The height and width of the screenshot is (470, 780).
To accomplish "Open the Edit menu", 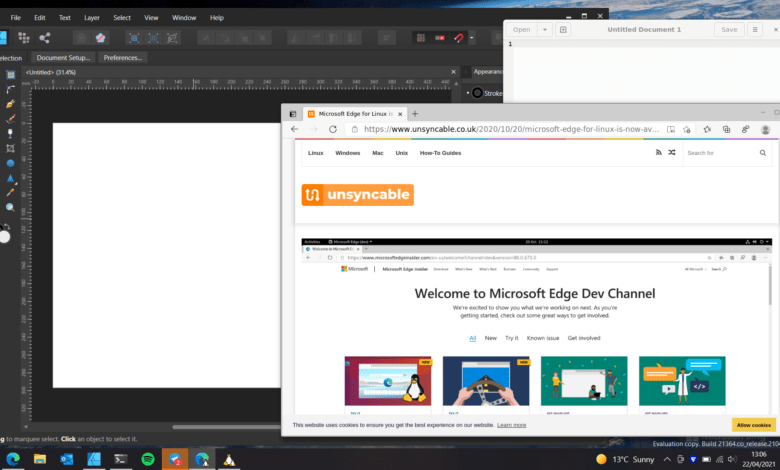I will [x=40, y=17].
